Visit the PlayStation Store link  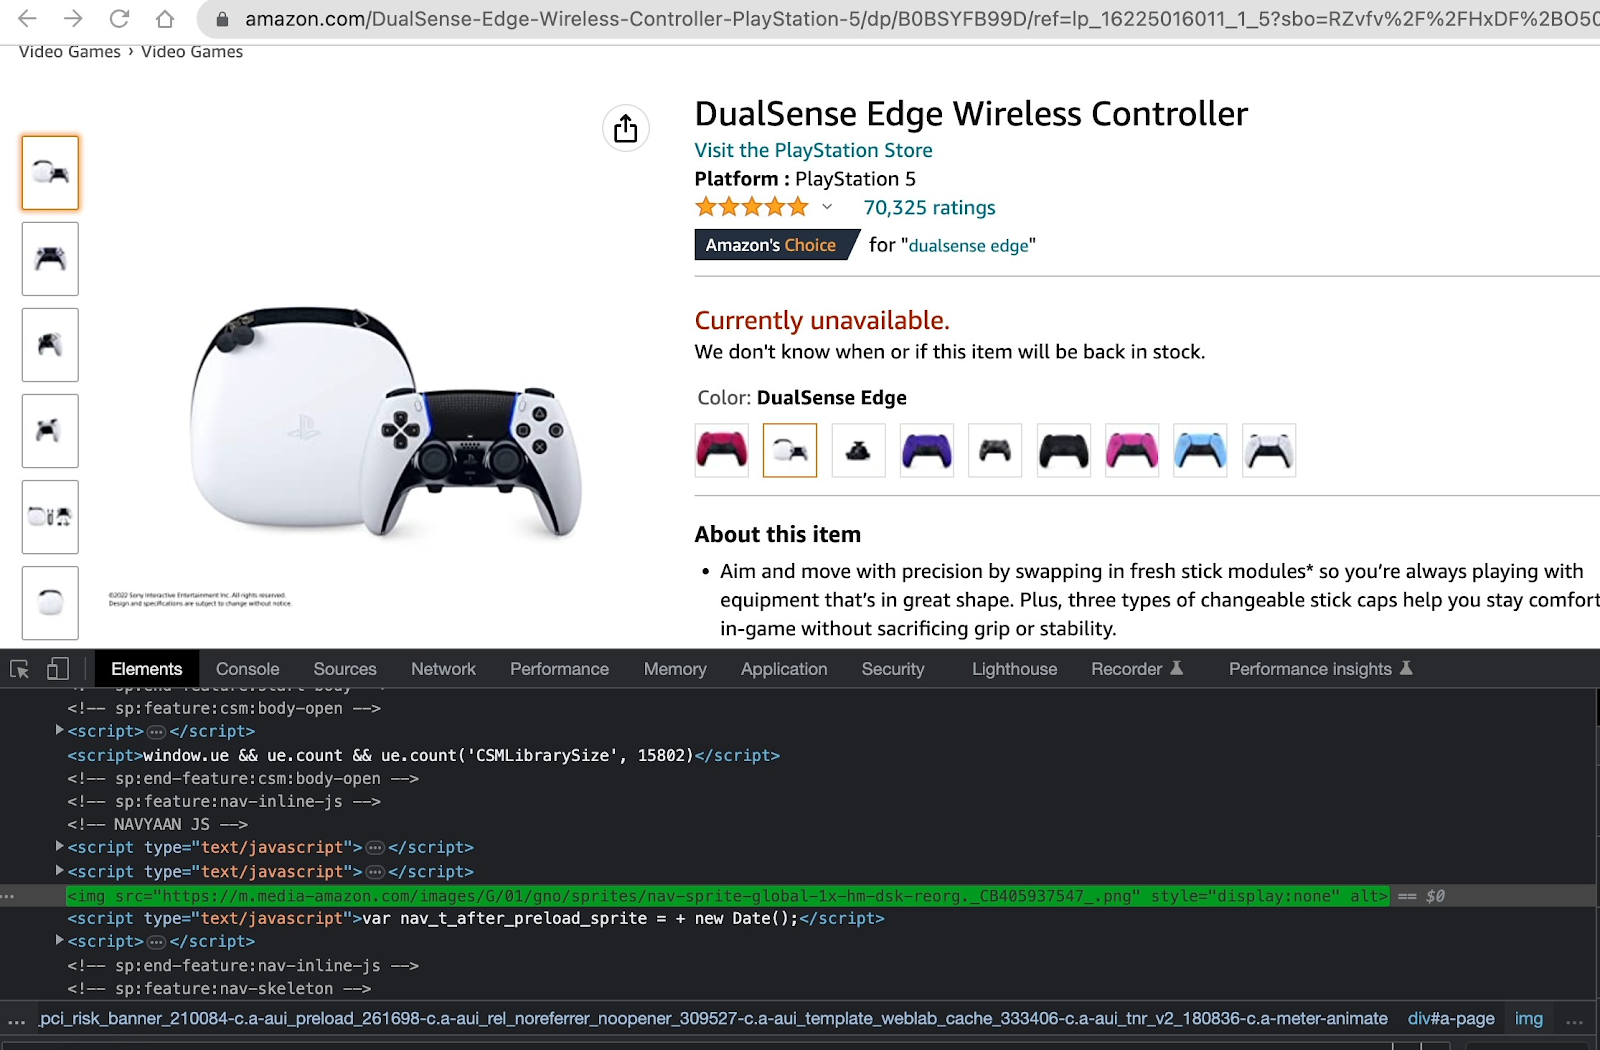[813, 150]
